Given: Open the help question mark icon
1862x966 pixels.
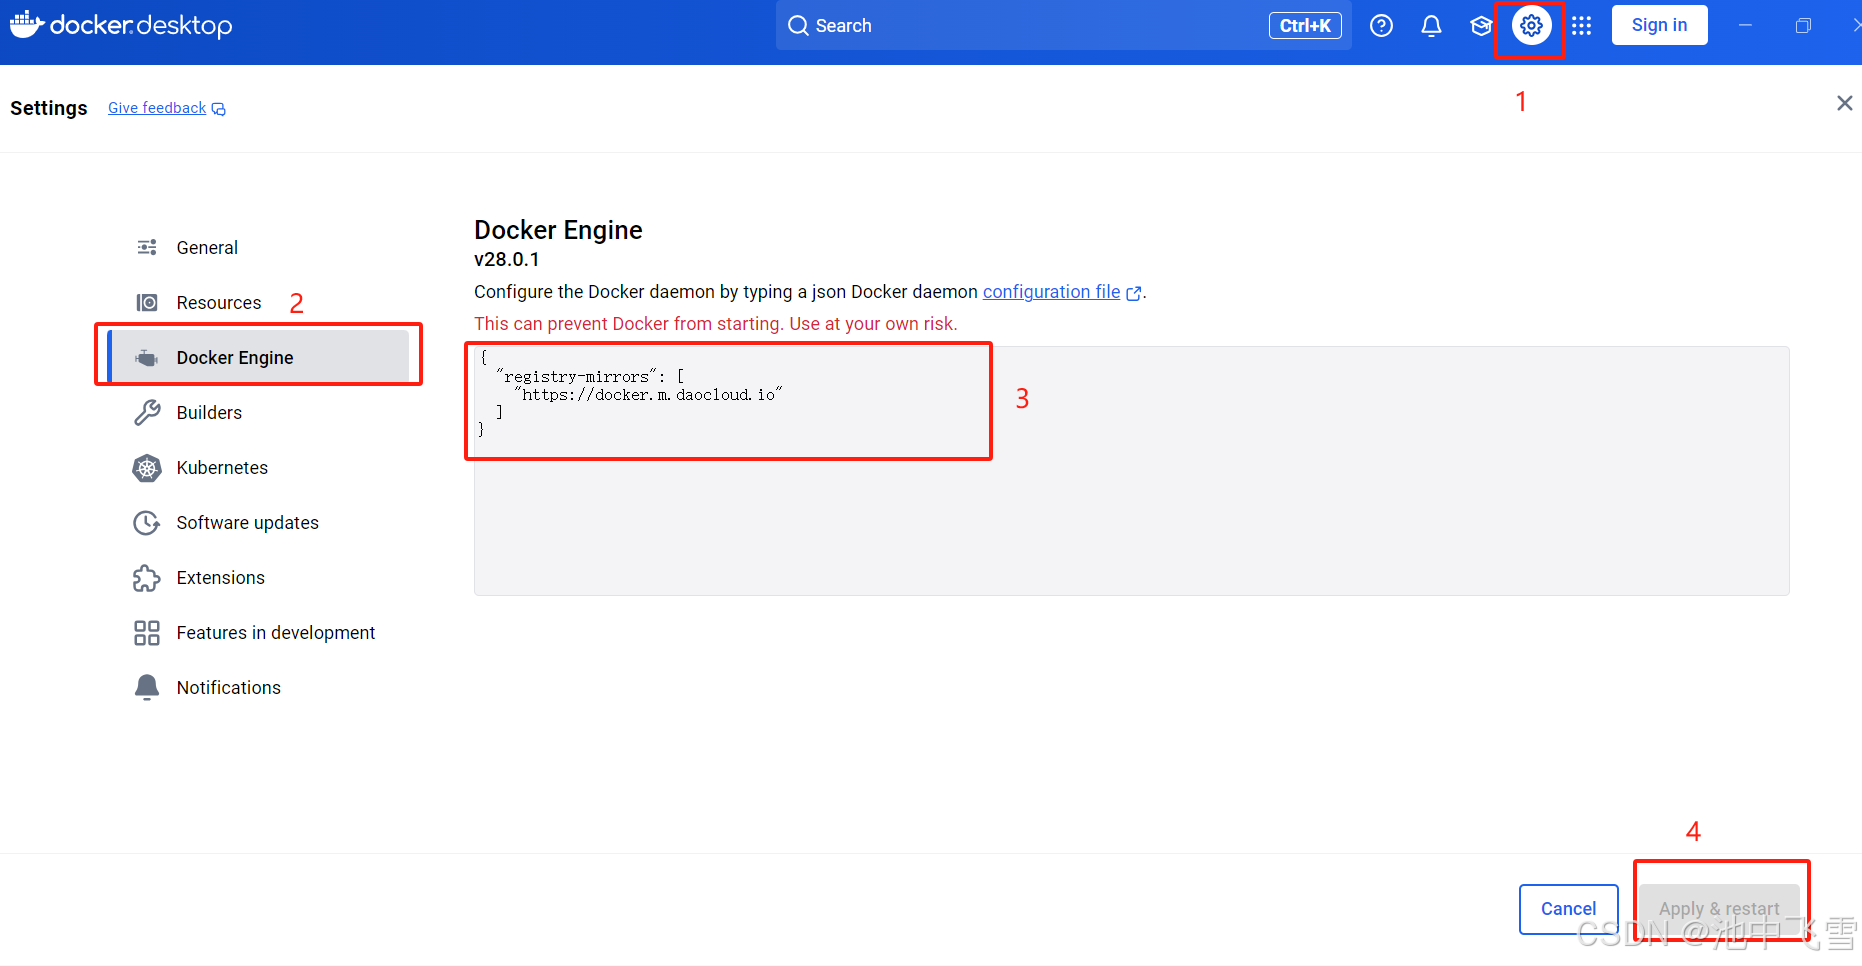Looking at the screenshot, I should pyautogui.click(x=1381, y=26).
